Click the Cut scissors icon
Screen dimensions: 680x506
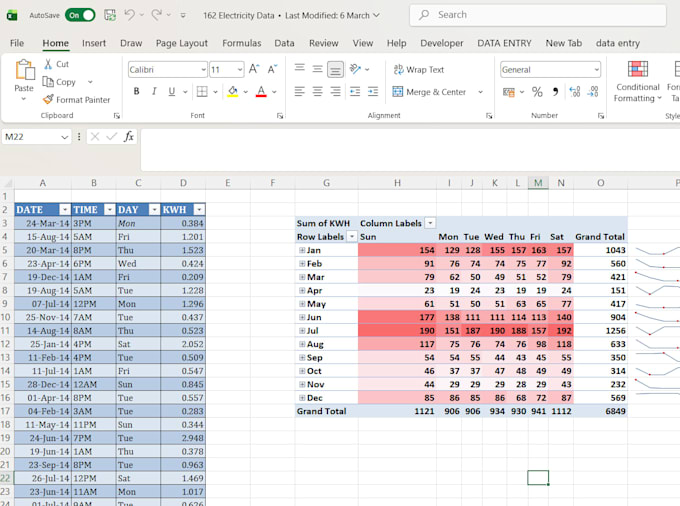pyautogui.click(x=48, y=64)
